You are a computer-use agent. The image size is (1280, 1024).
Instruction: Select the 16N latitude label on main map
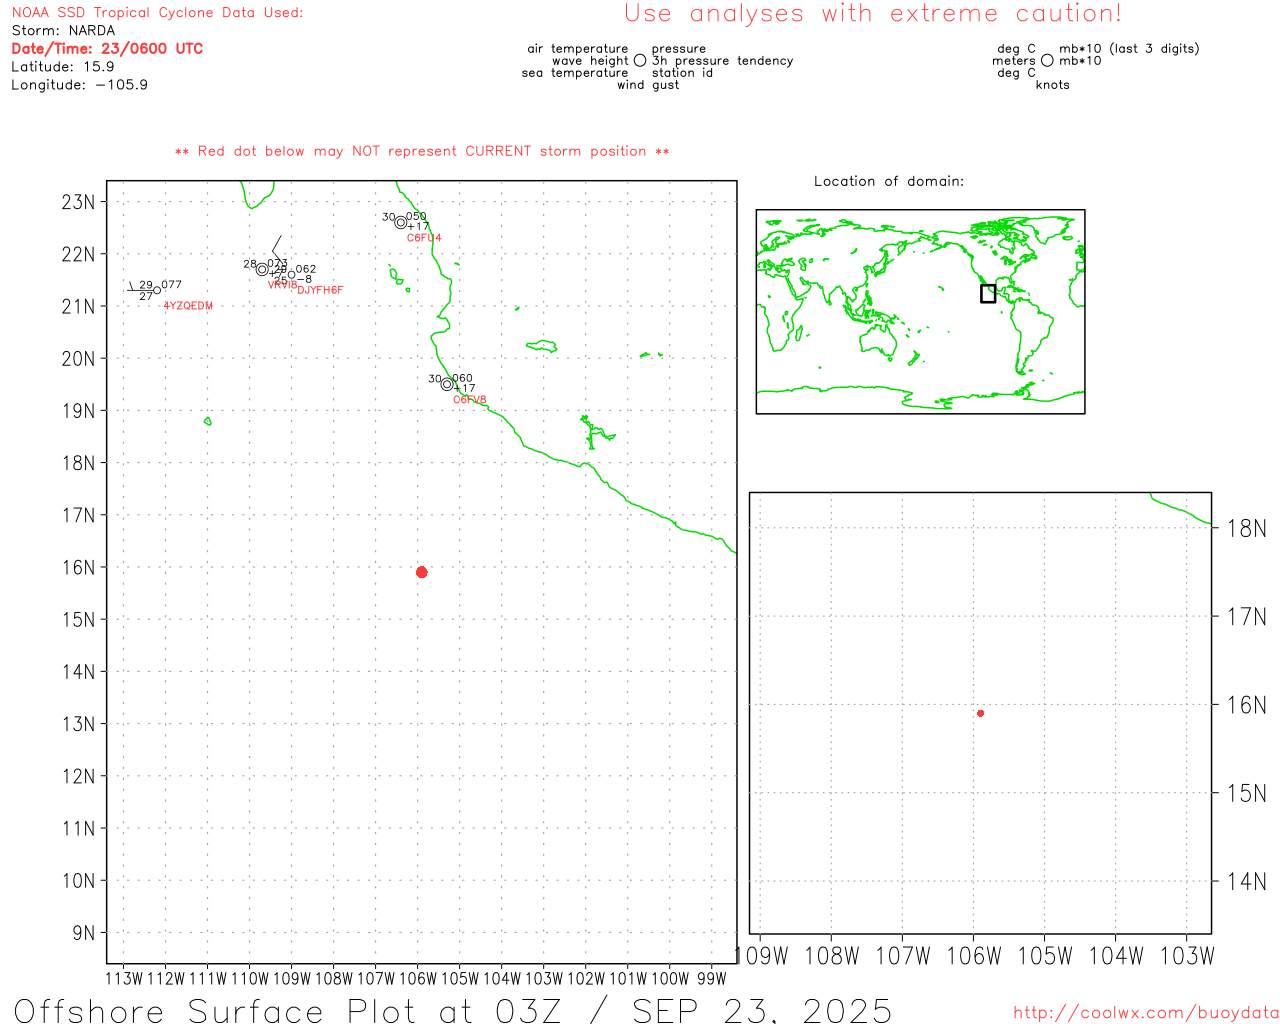(78, 567)
